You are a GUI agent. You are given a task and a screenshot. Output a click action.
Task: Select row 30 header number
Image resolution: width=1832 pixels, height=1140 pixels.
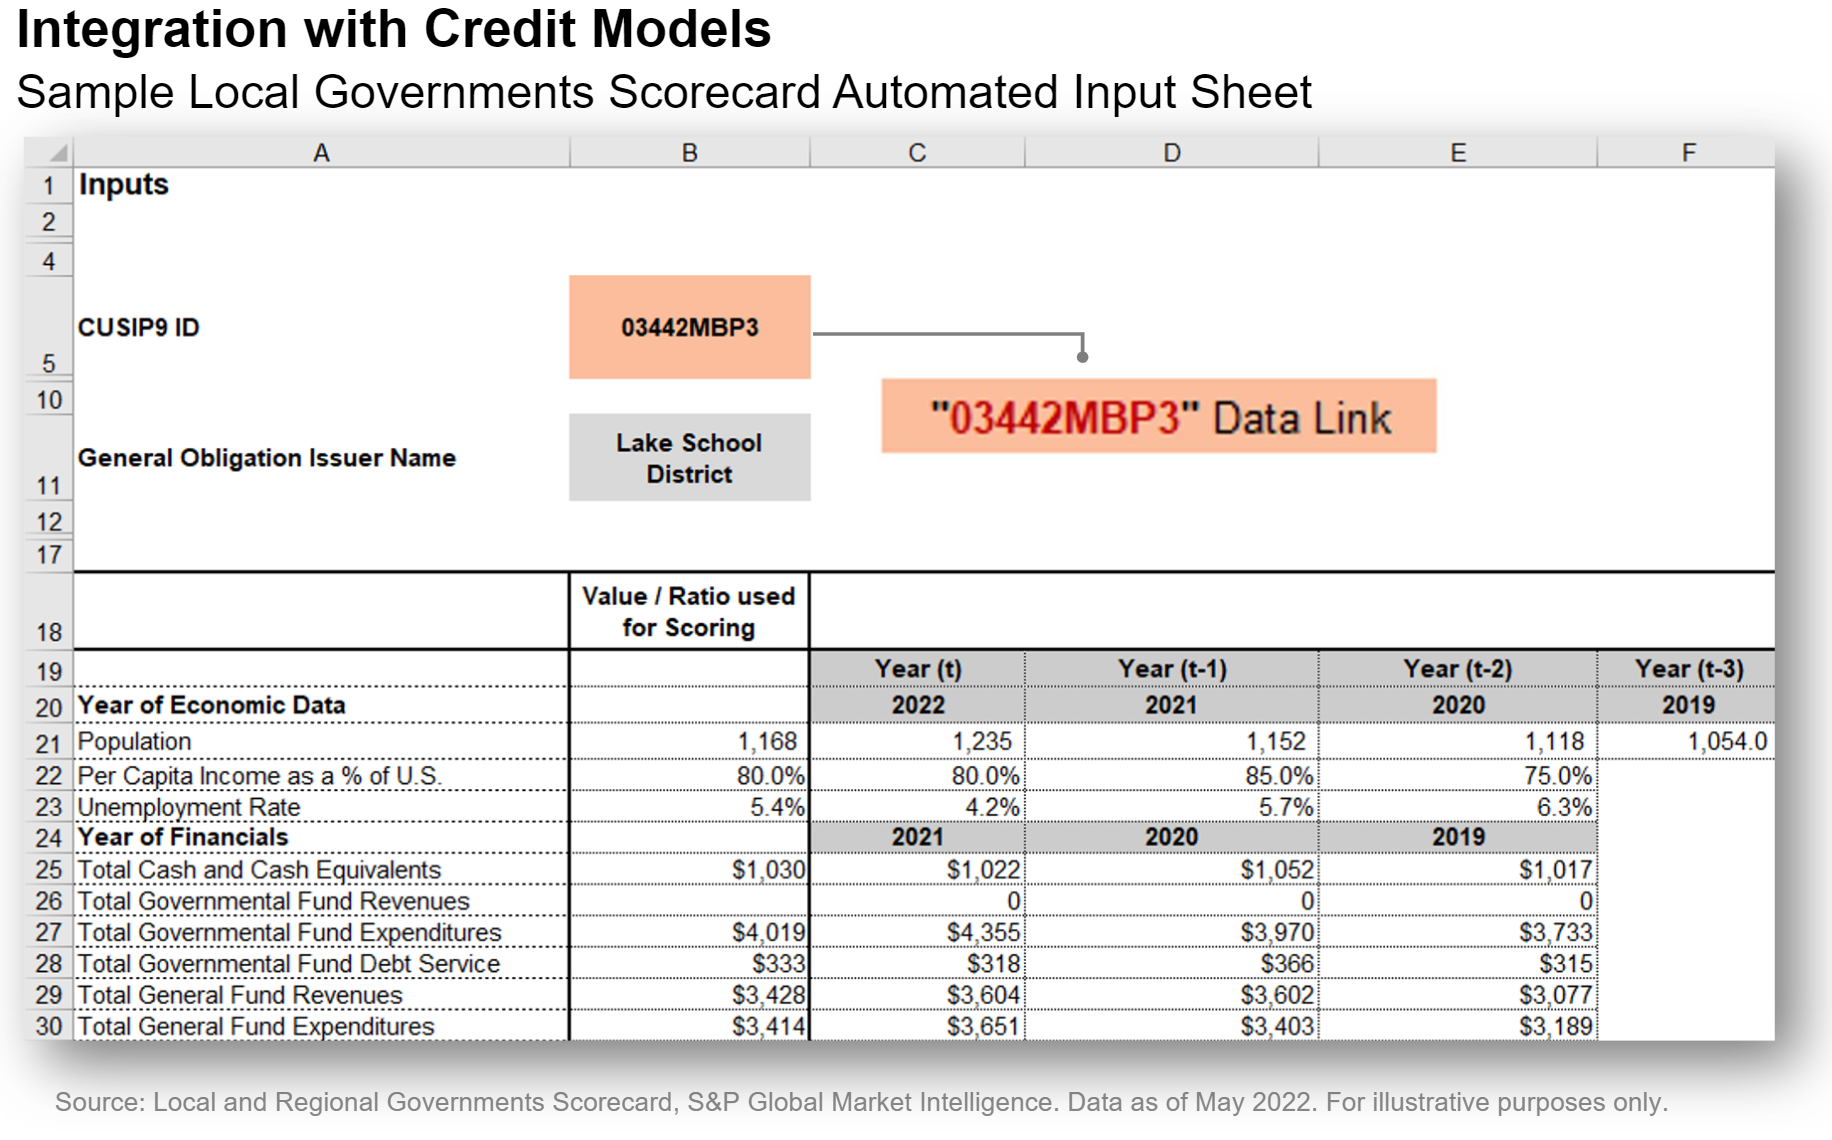[x=48, y=1027]
